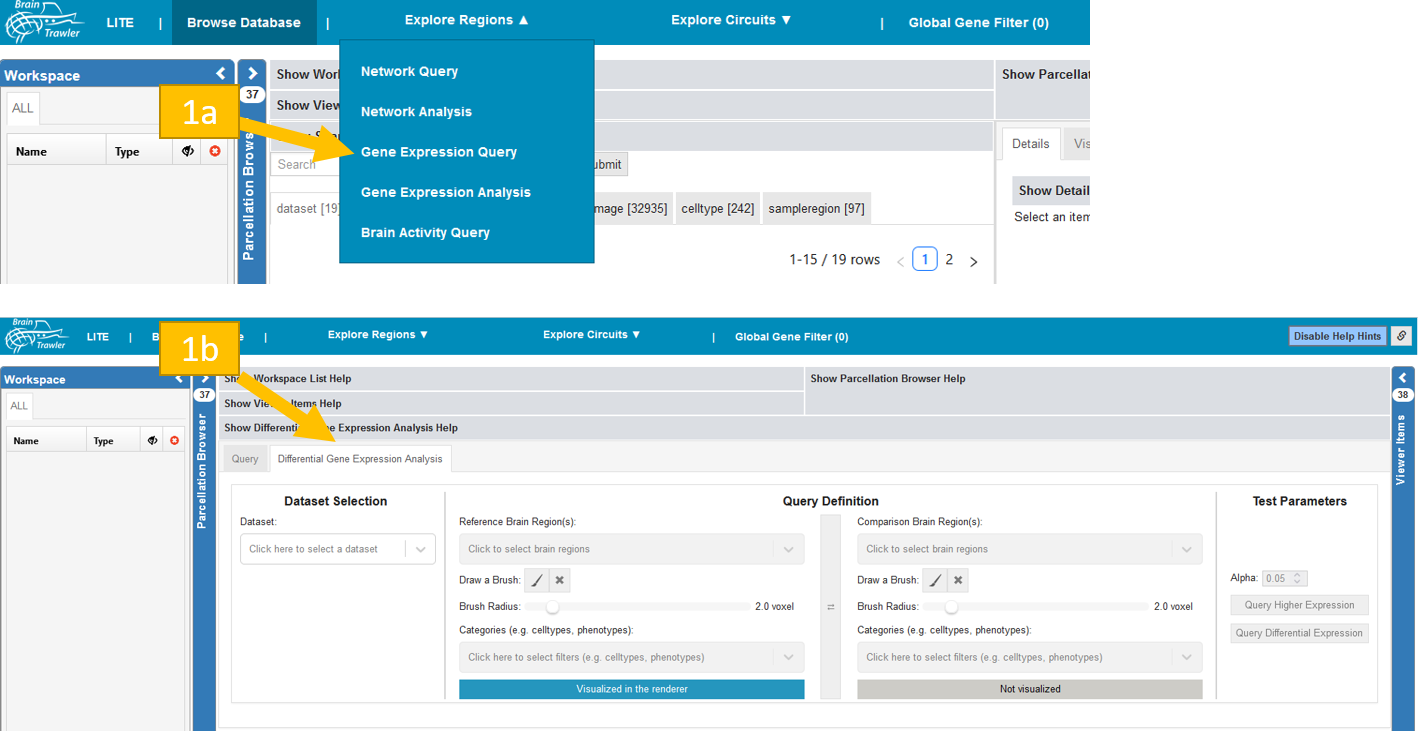Image resolution: width=1418 pixels, height=731 pixels.
Task: Click the swap reference and comparison arrows icon
Action: pos(830,607)
